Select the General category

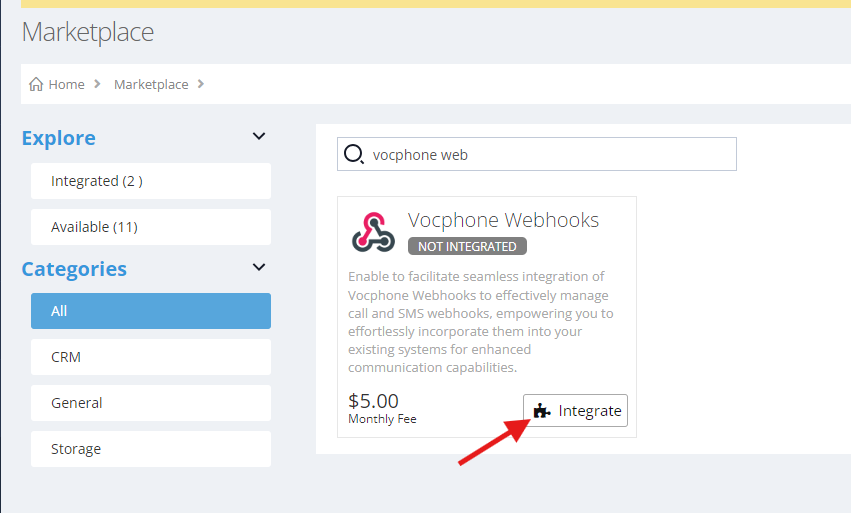[x=151, y=403]
